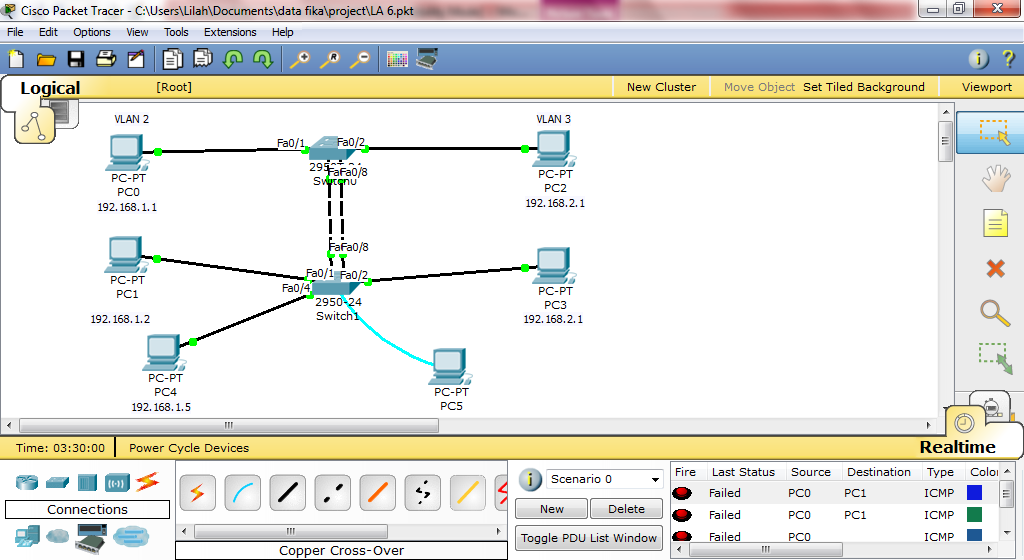This screenshot has width=1024, height=560.
Task: Click the Zoom Out magnifier icon
Action: click(360, 59)
